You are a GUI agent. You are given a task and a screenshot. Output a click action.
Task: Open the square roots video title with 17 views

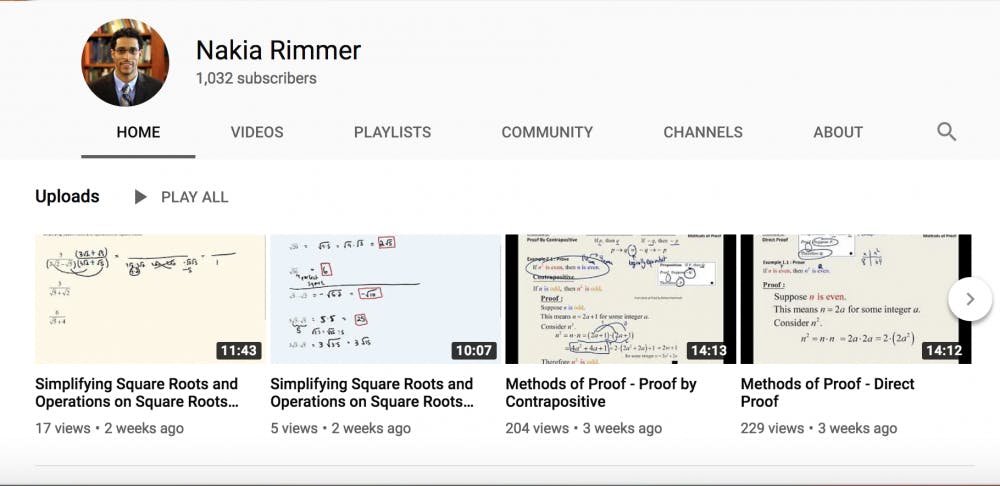point(137,393)
